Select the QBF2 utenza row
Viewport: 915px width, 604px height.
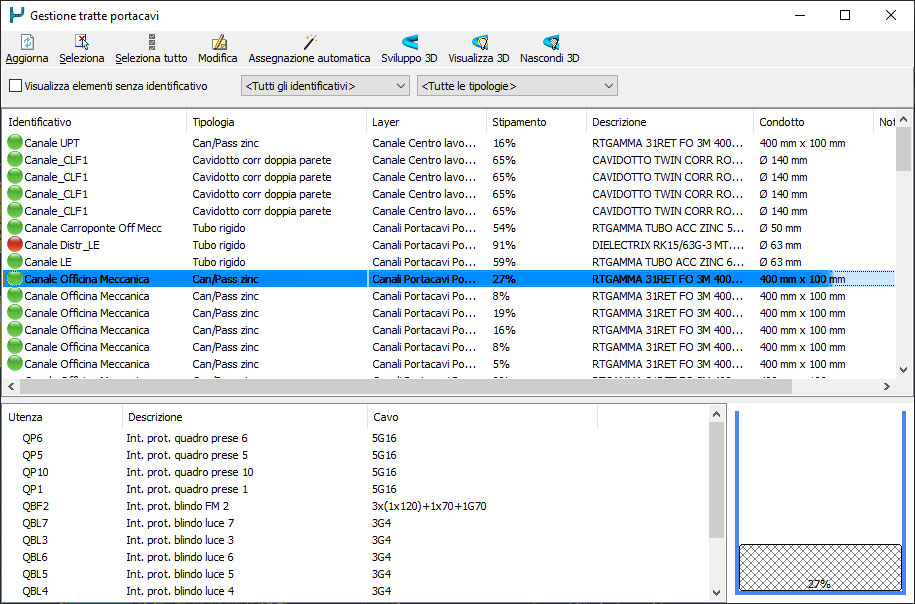point(356,505)
